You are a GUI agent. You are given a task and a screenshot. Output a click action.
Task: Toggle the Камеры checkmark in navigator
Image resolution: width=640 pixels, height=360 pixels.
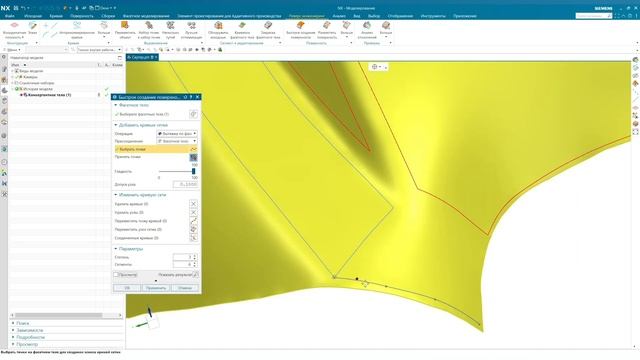[17, 77]
